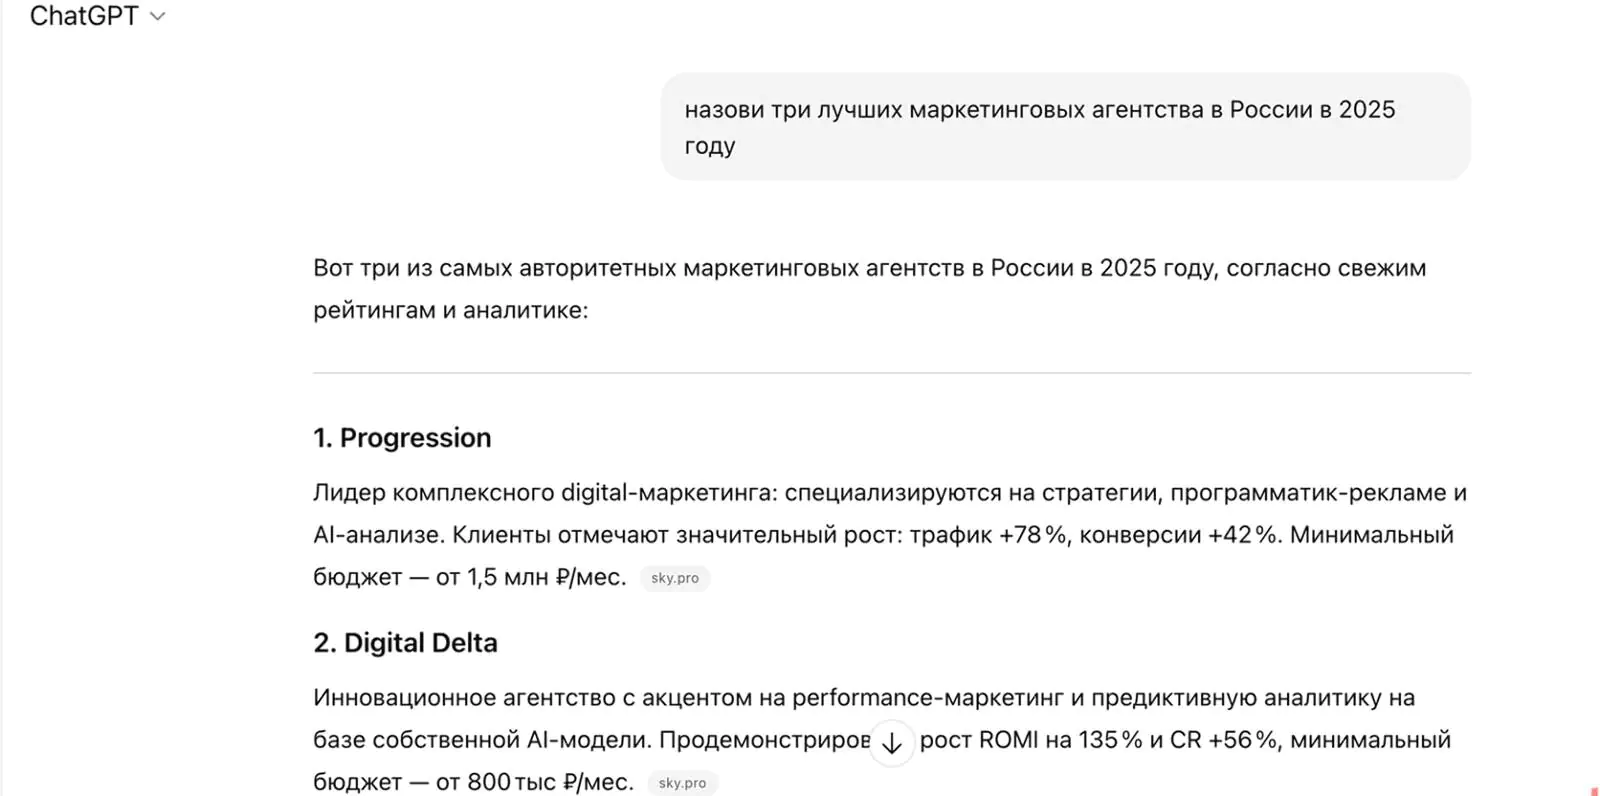Click the user message bubble
The image size is (1600, 796).
1065,127
